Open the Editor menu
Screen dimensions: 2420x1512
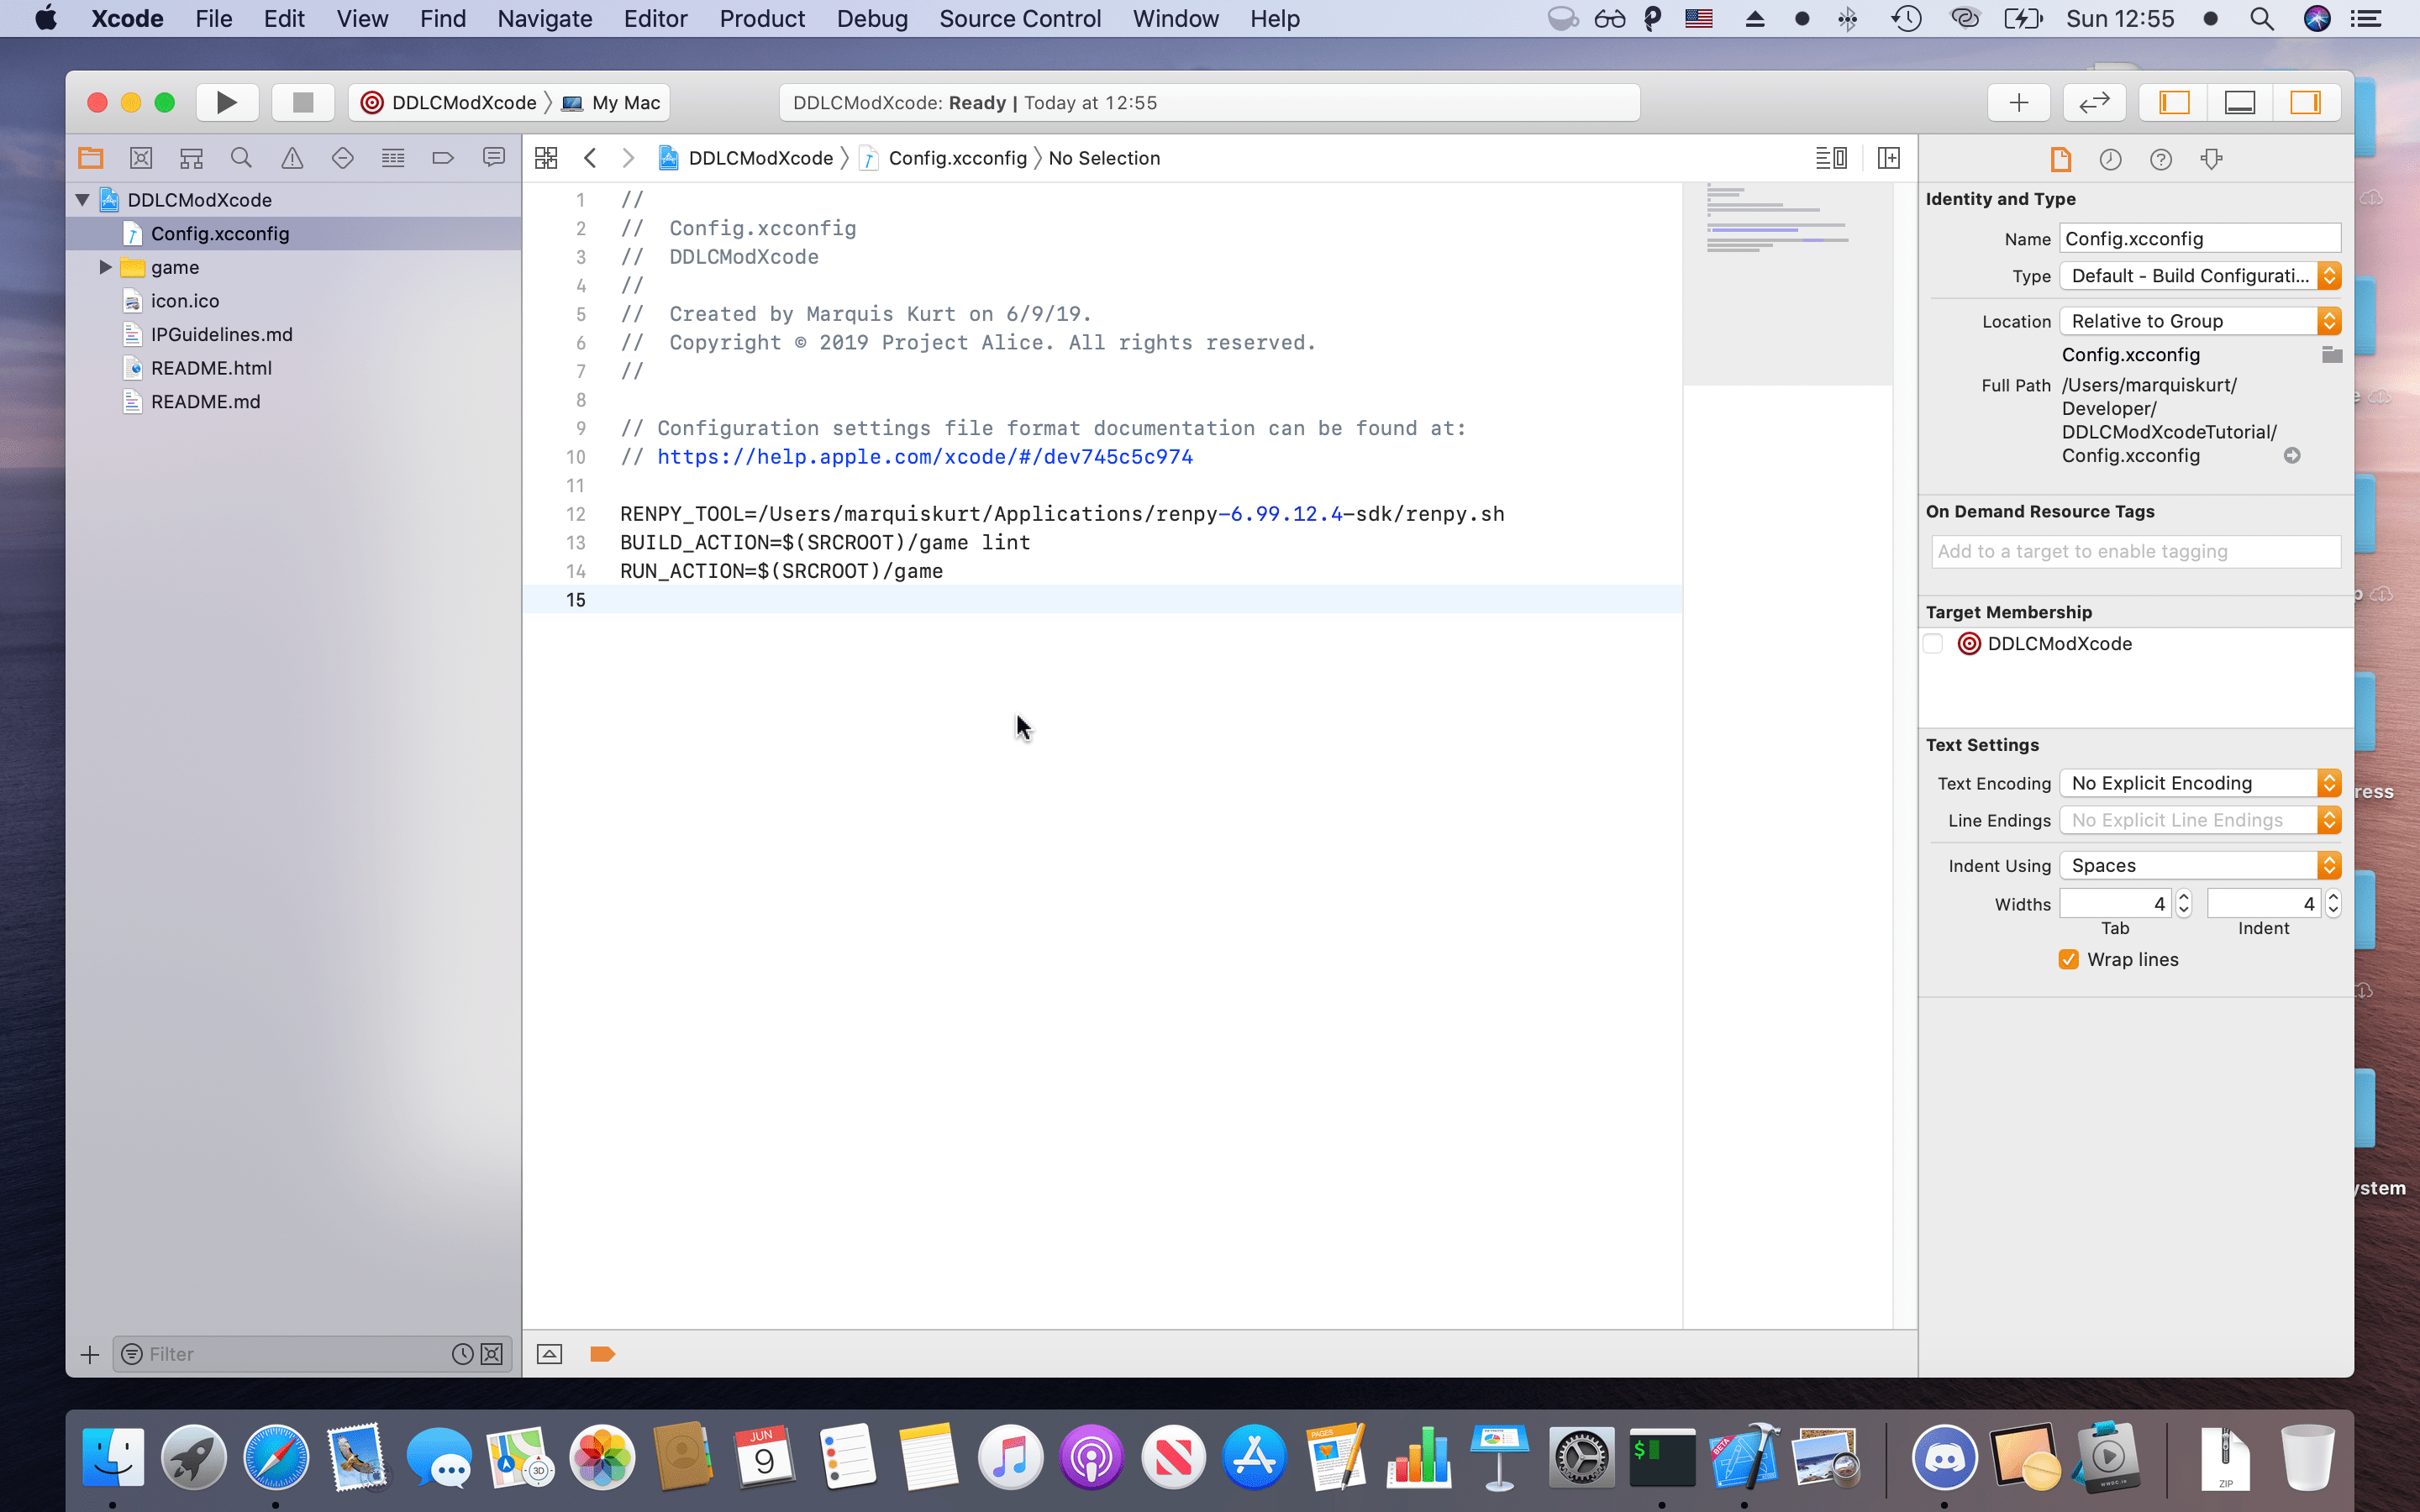point(656,19)
